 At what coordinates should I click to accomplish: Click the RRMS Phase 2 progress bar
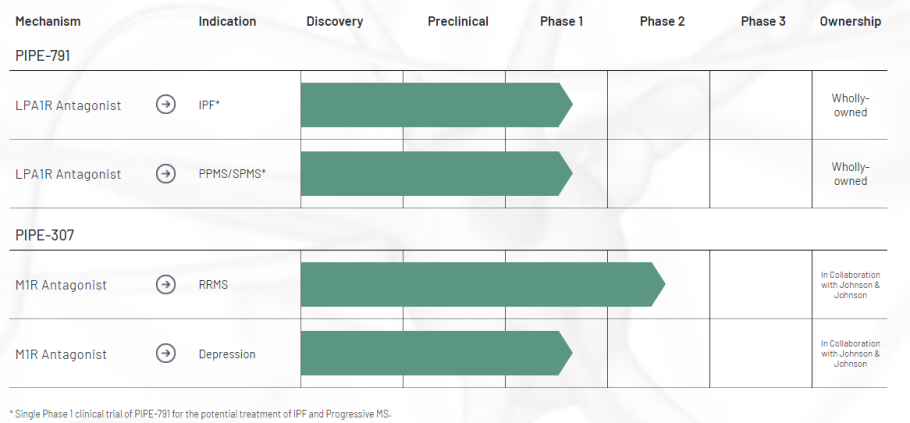click(480, 285)
